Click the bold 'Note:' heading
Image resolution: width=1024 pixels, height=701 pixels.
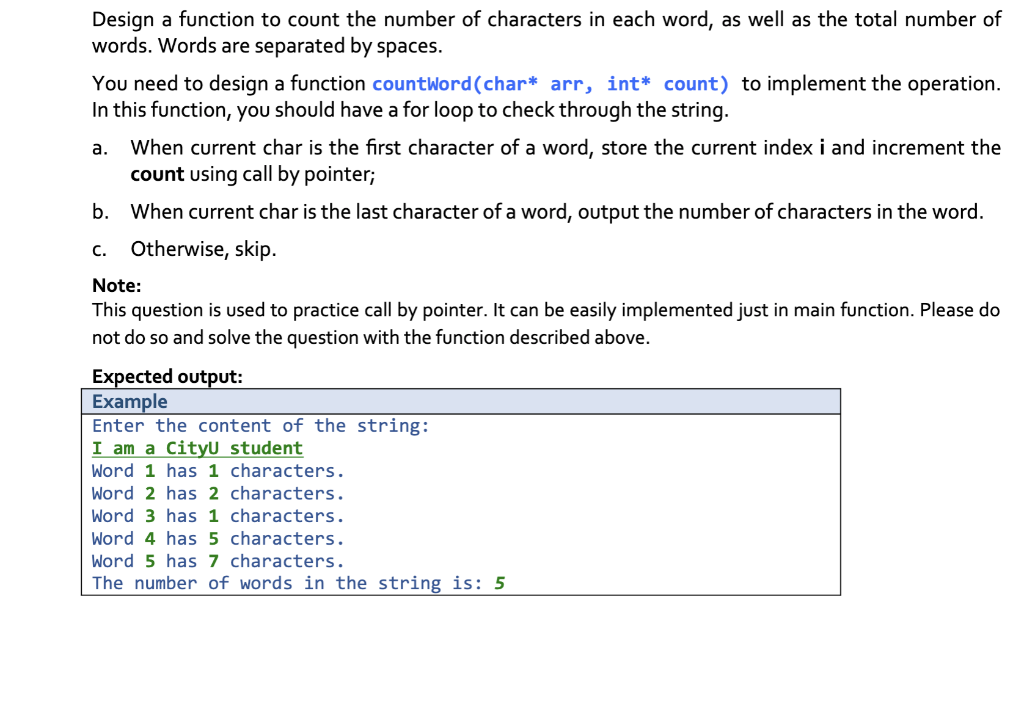117,285
